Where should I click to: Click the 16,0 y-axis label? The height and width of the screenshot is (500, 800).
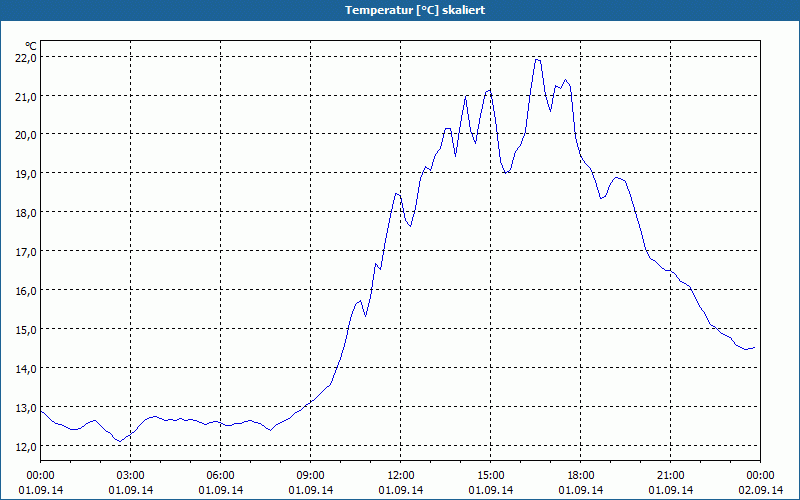26,291
